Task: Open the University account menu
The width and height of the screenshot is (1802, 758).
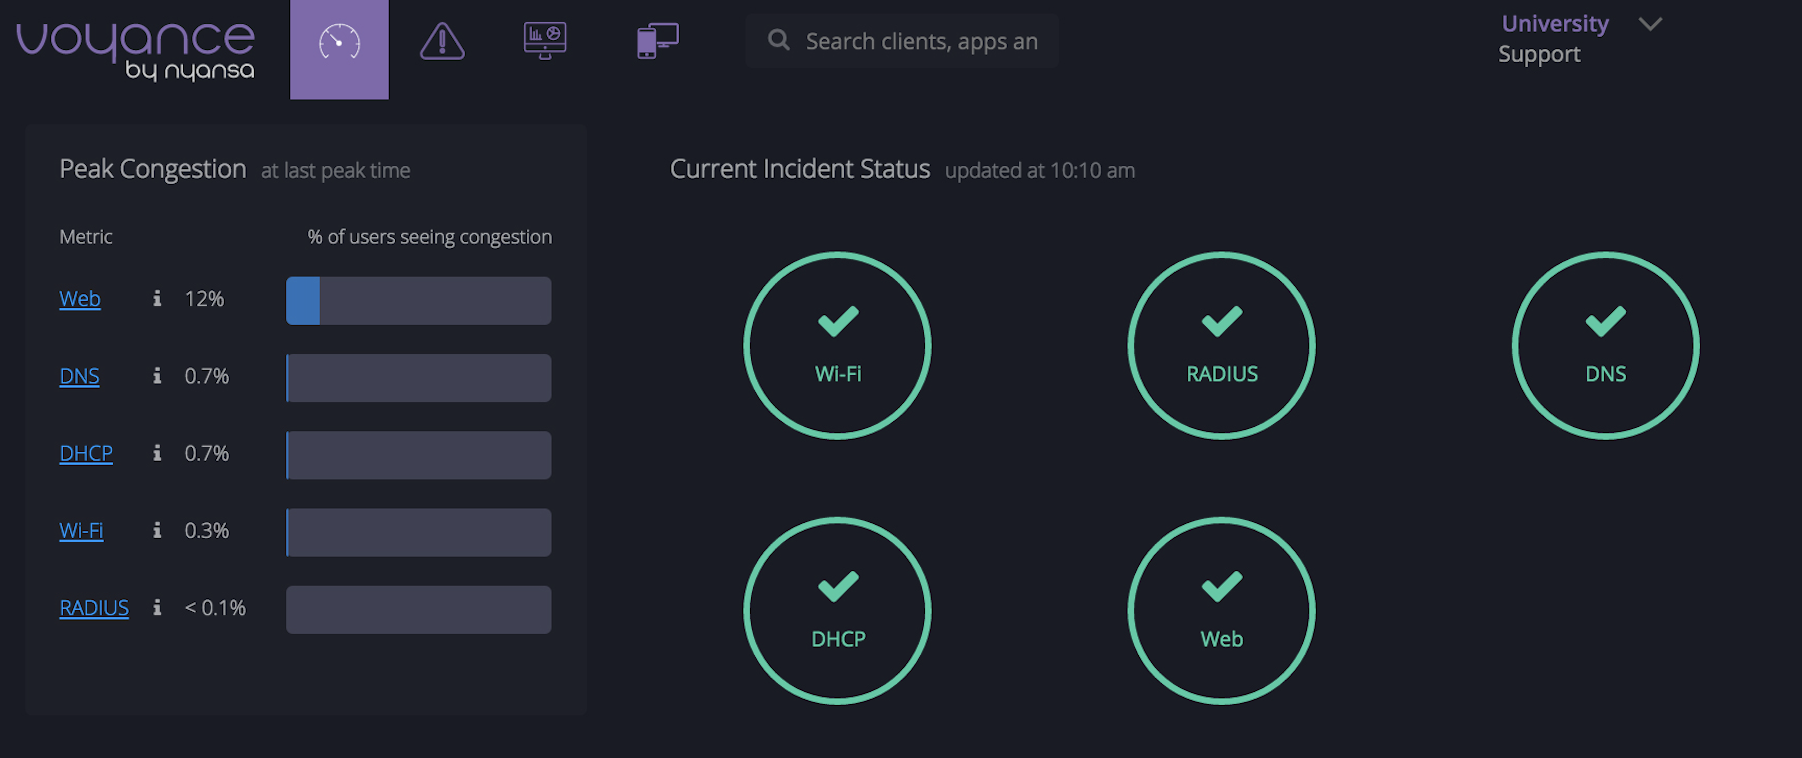Action: click(x=1554, y=24)
